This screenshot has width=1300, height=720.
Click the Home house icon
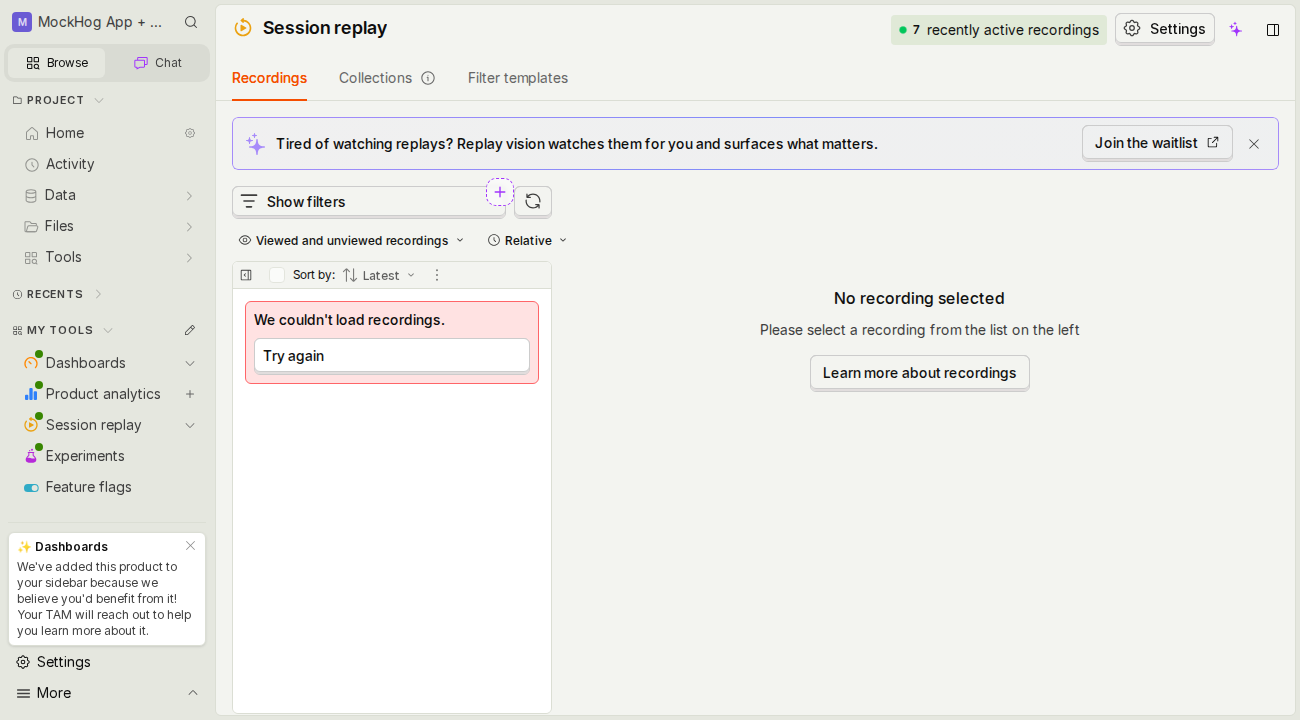coord(32,133)
